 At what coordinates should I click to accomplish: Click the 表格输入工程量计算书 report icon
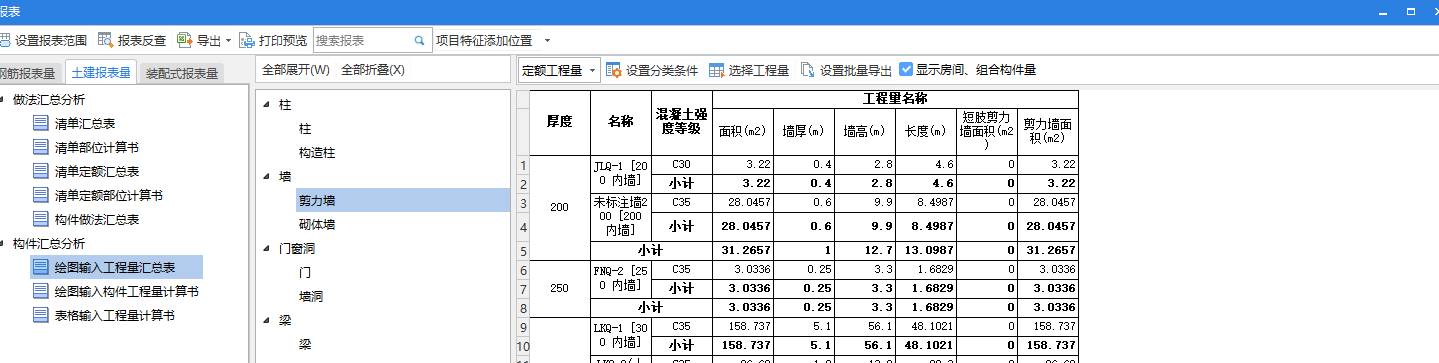[x=40, y=316]
